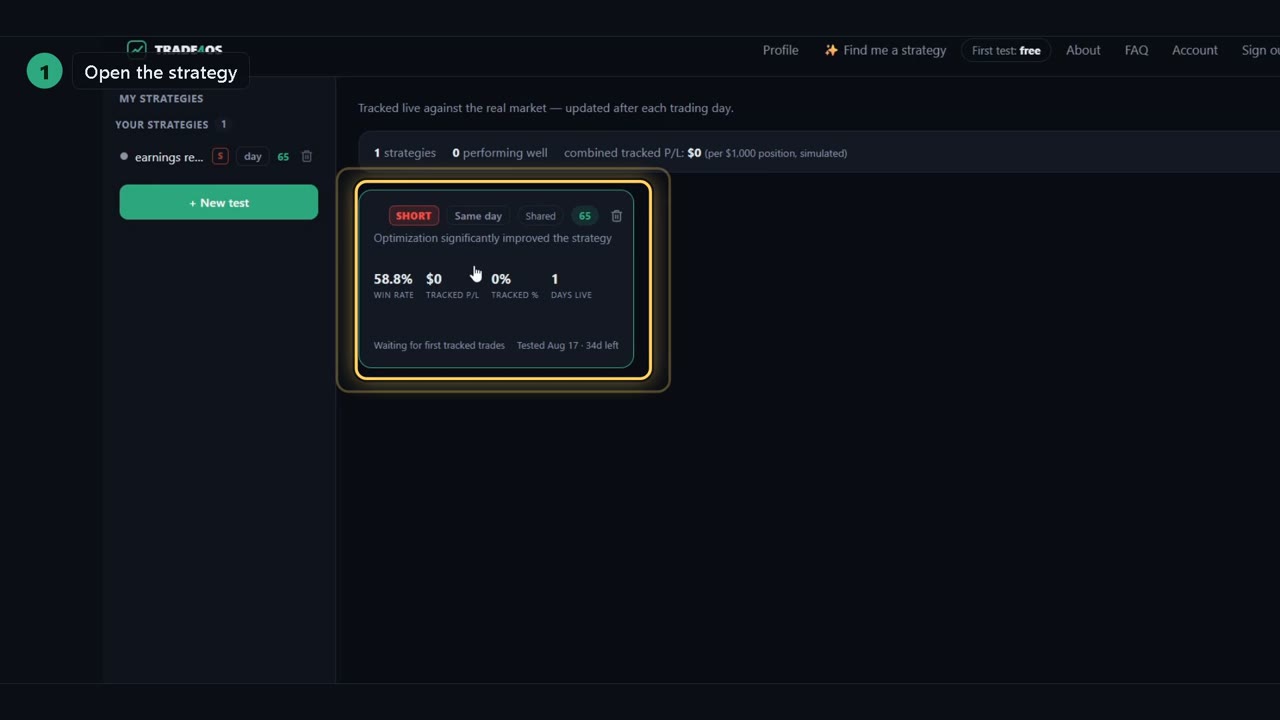Image resolution: width=1280 pixels, height=720 pixels.
Task: Open the Profile page
Action: pos(781,50)
